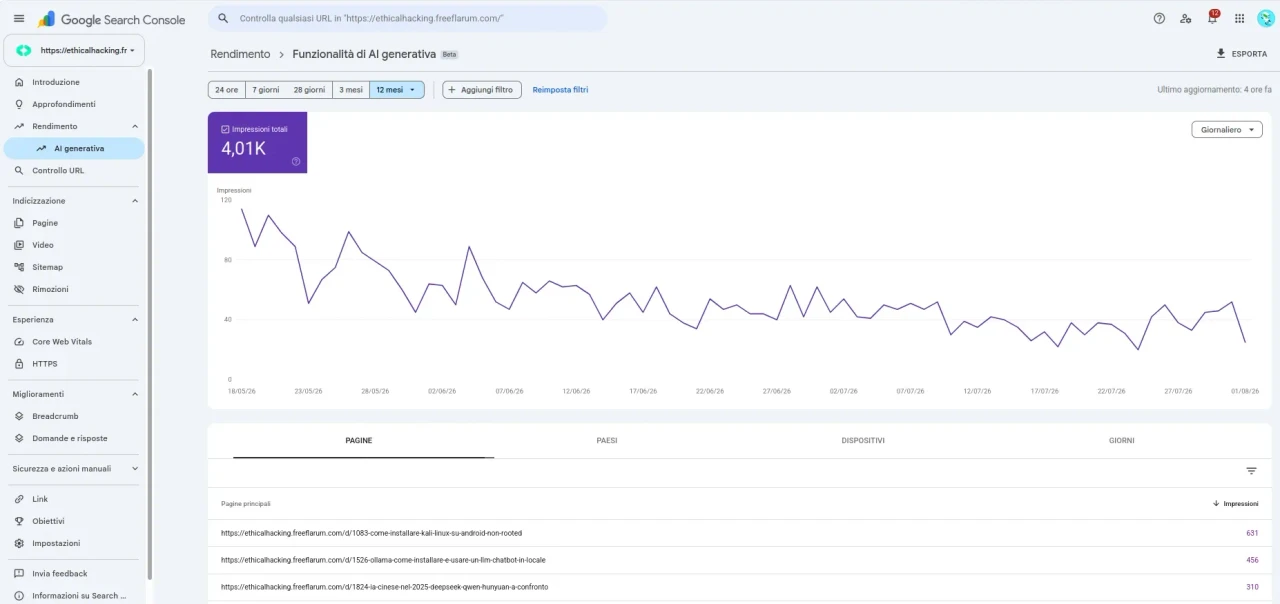
Task: Open Introduzione in the sidebar
Action: click(72, 82)
